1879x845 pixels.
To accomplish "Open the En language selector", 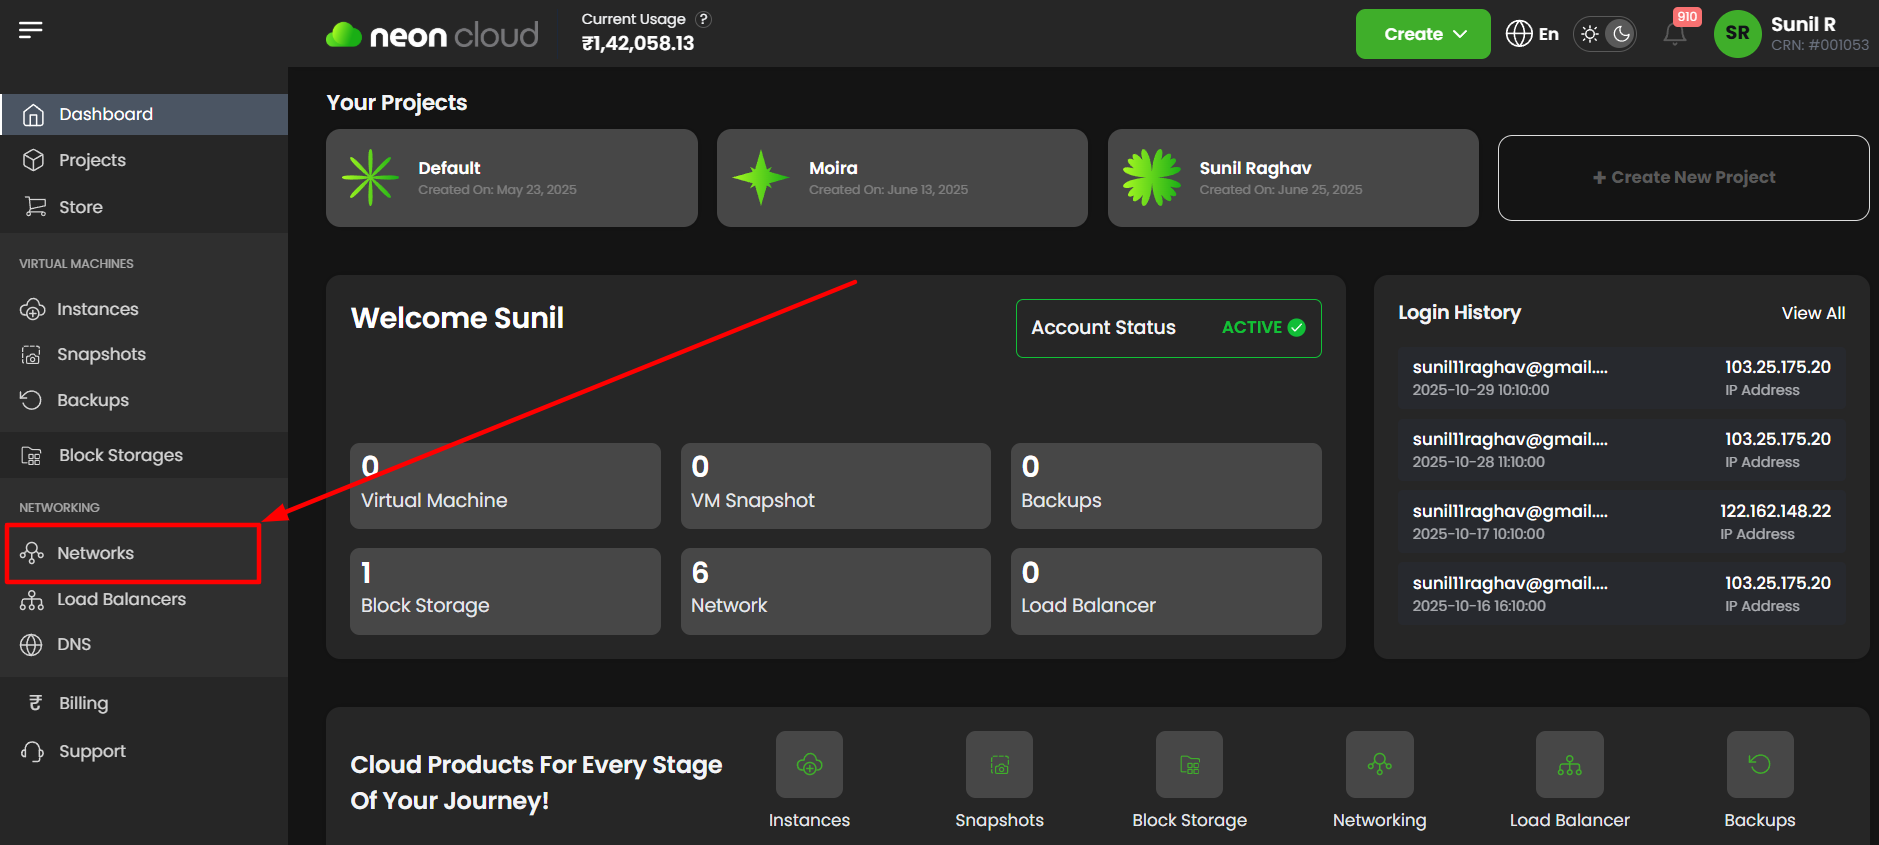I will 1532,34.
